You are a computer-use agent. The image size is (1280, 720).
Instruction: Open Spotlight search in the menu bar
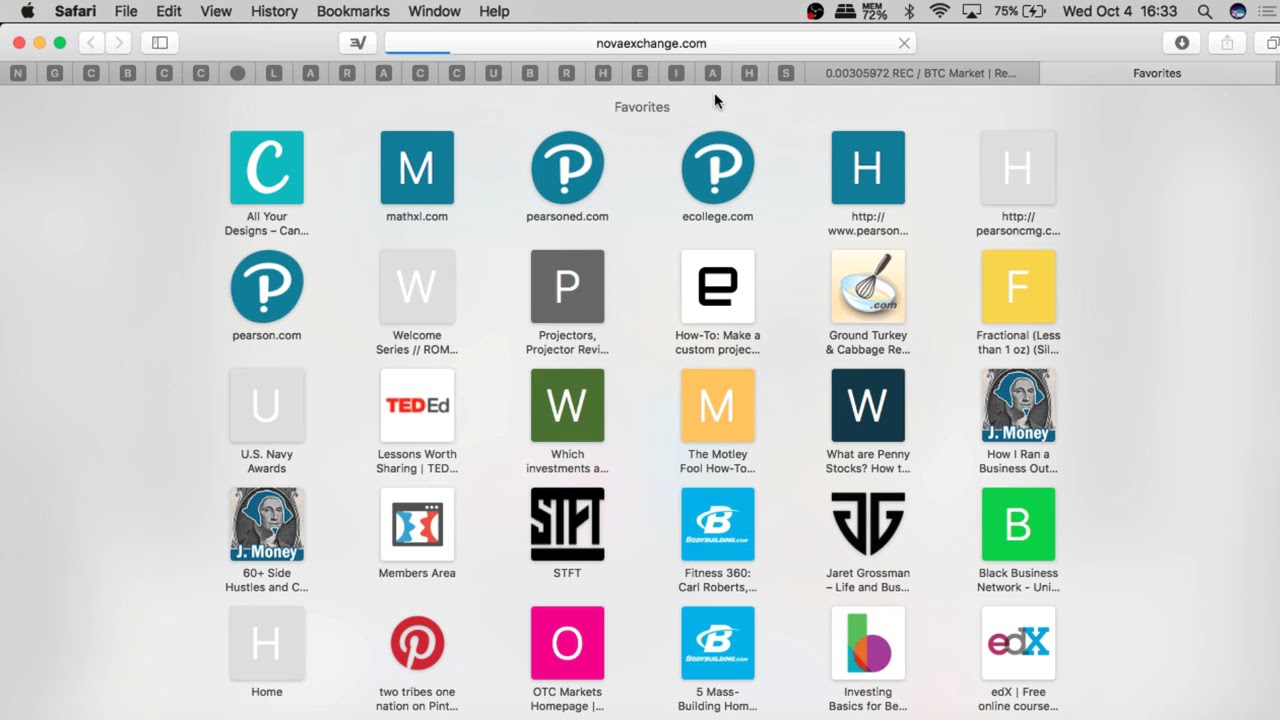[1205, 11]
